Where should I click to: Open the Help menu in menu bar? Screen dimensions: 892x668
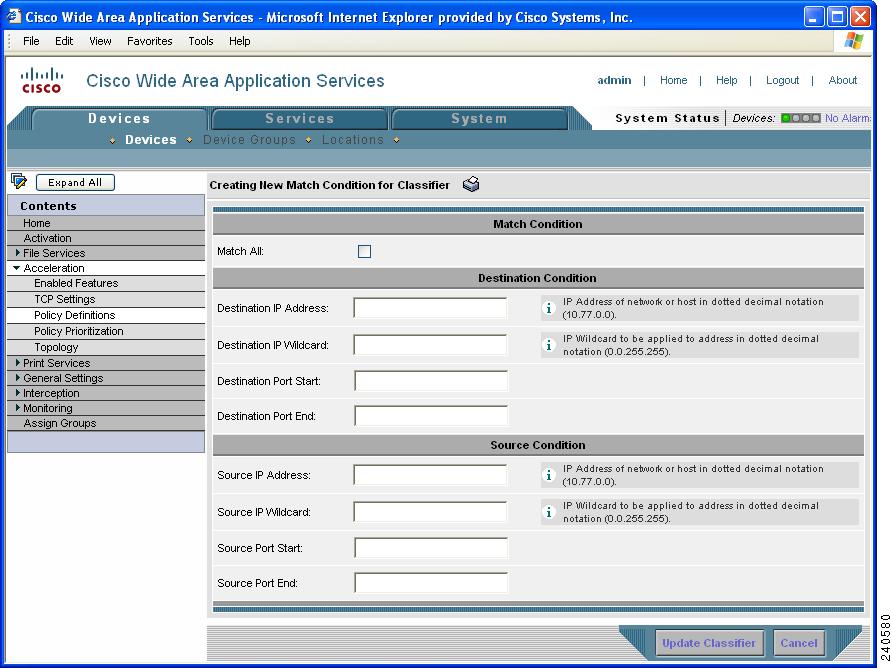[239, 41]
